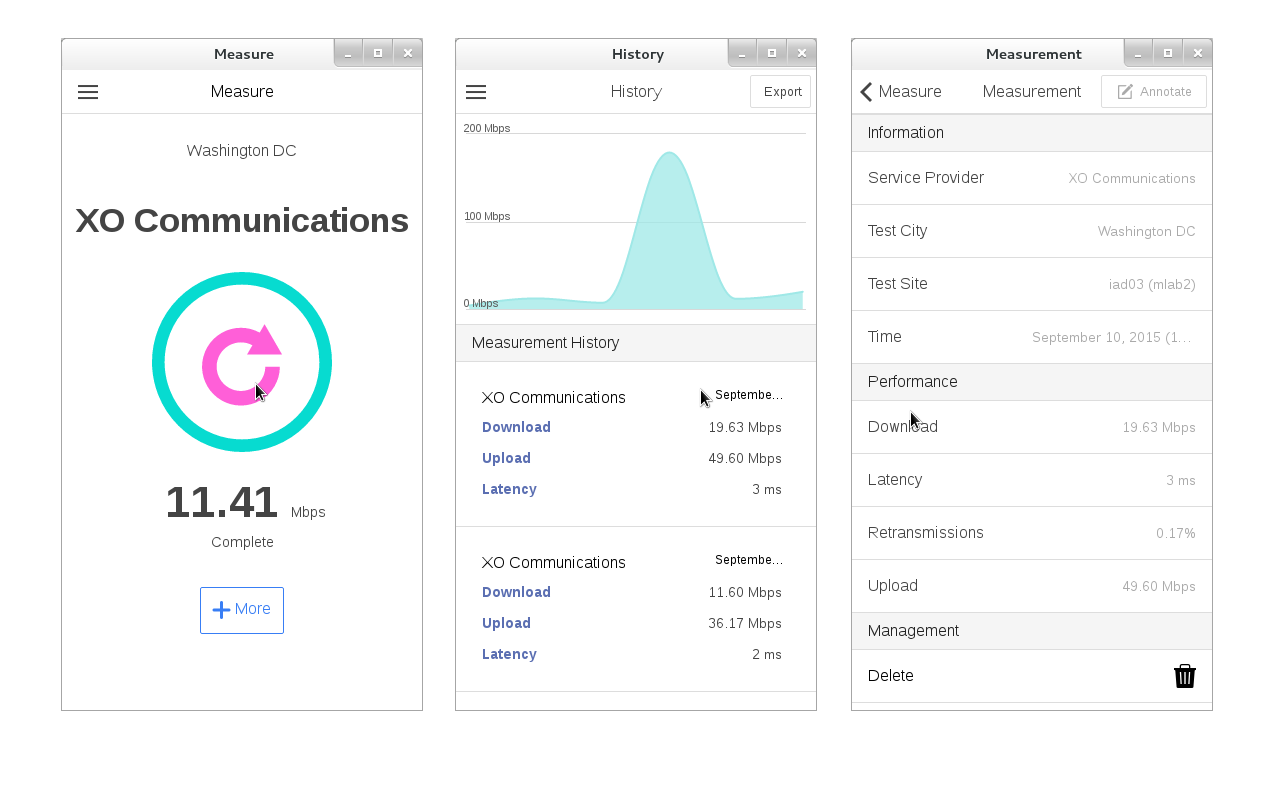Screen dimensions: 1280x800
Task: Click the 11.41 speed result
Action: point(221,502)
